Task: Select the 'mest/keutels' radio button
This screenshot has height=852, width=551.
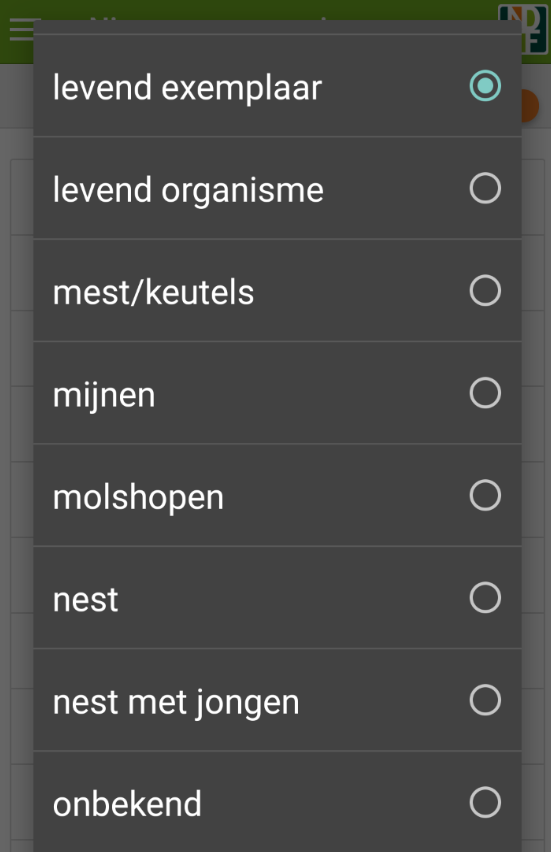Action: [485, 290]
